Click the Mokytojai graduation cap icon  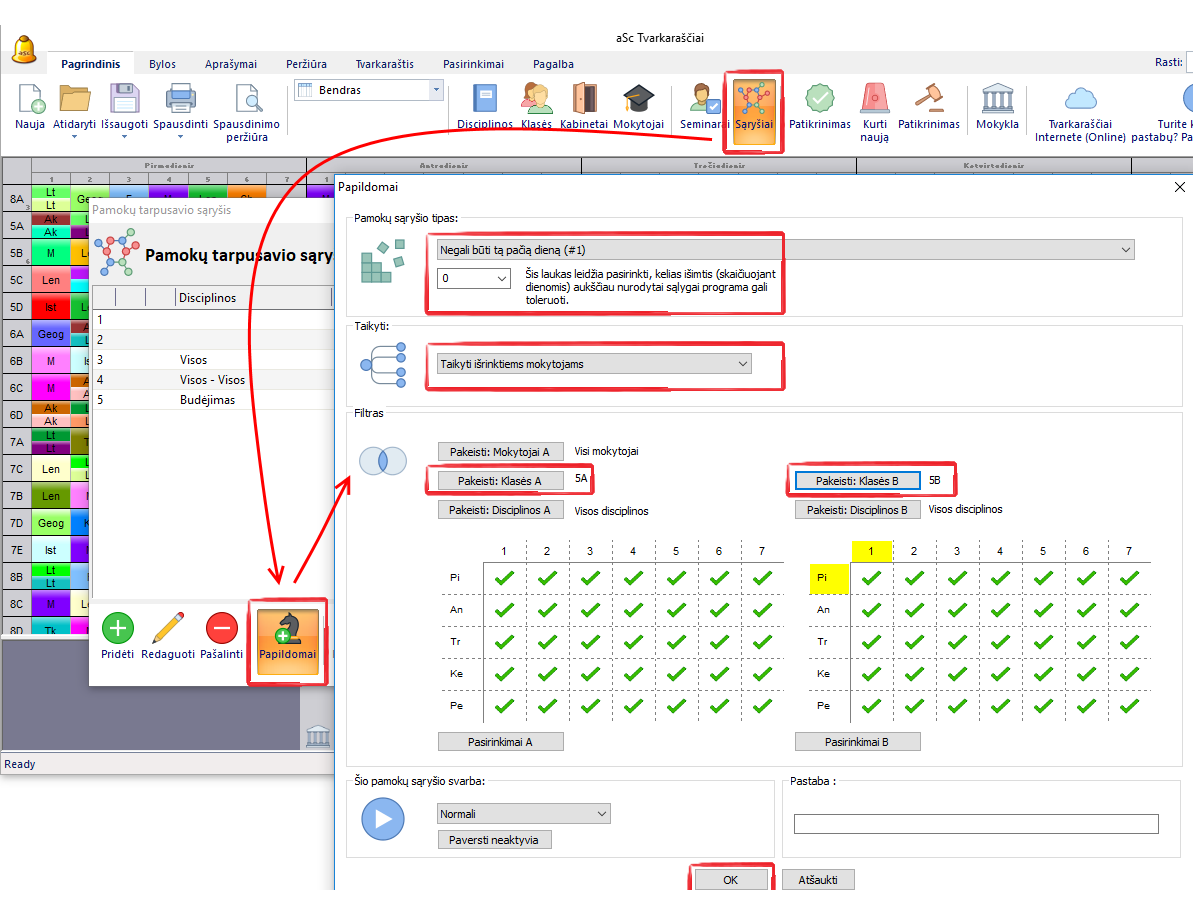[638, 100]
